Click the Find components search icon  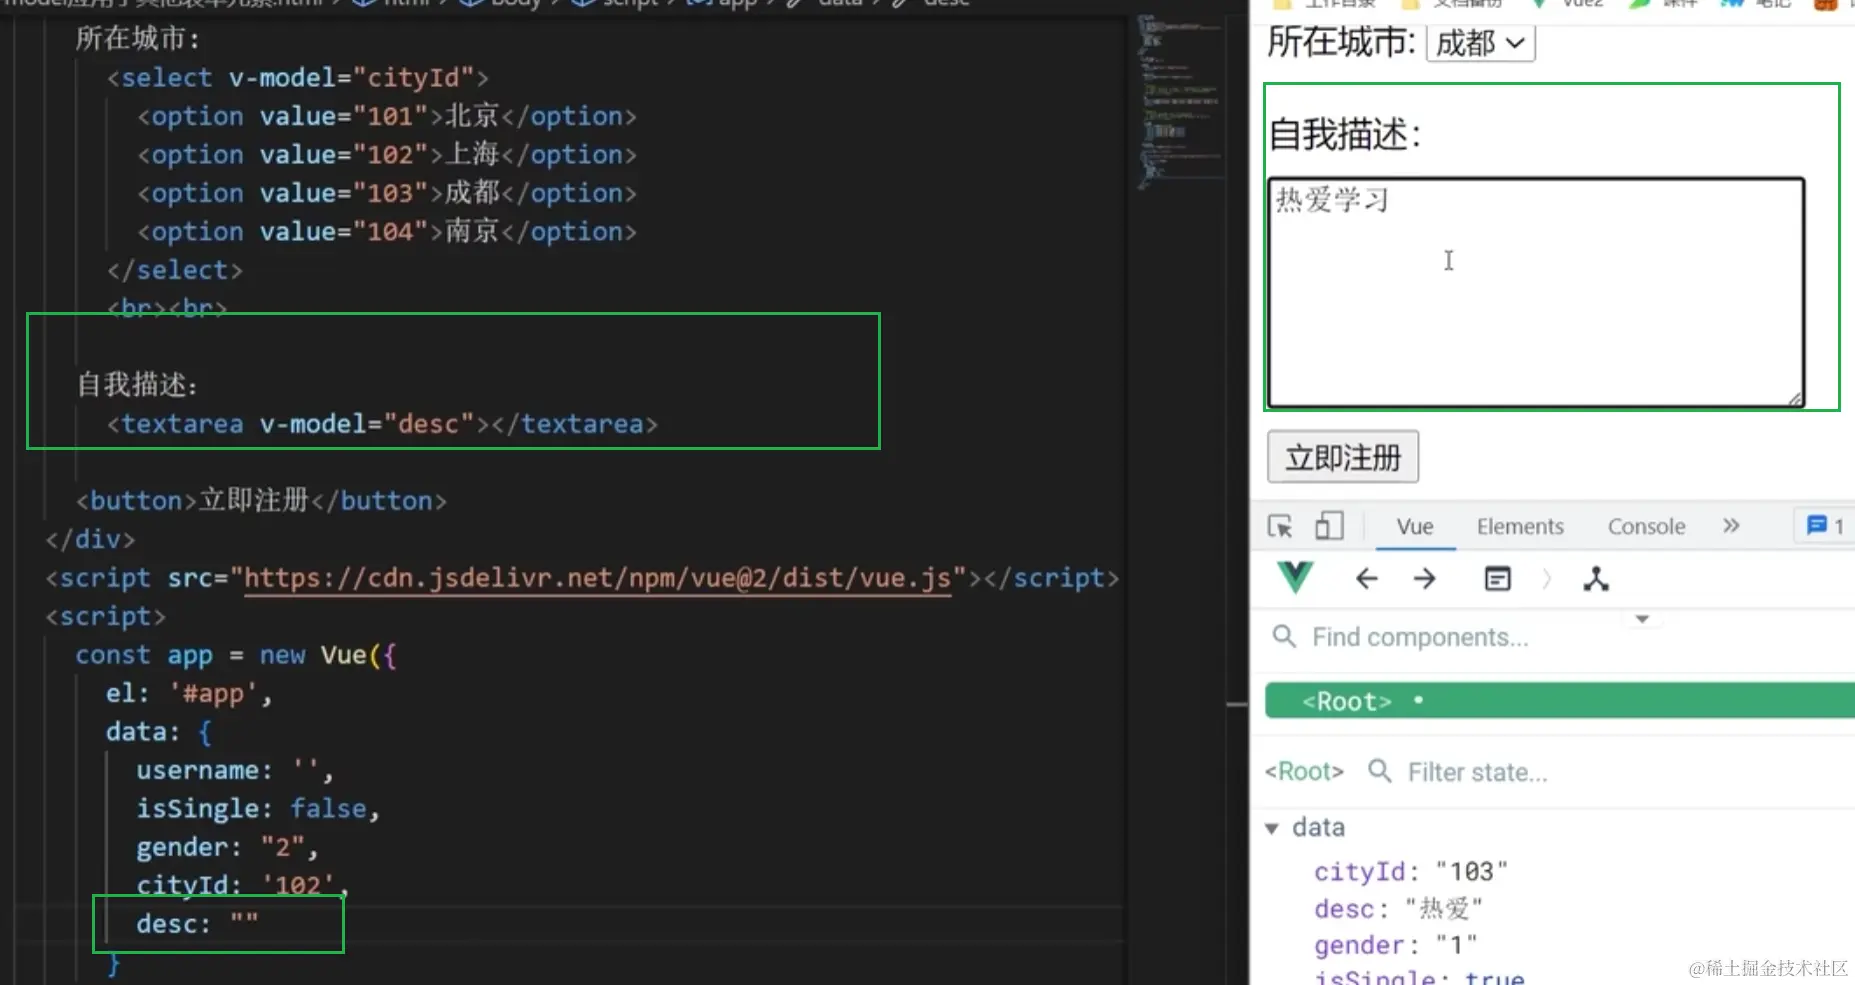[x=1284, y=636]
